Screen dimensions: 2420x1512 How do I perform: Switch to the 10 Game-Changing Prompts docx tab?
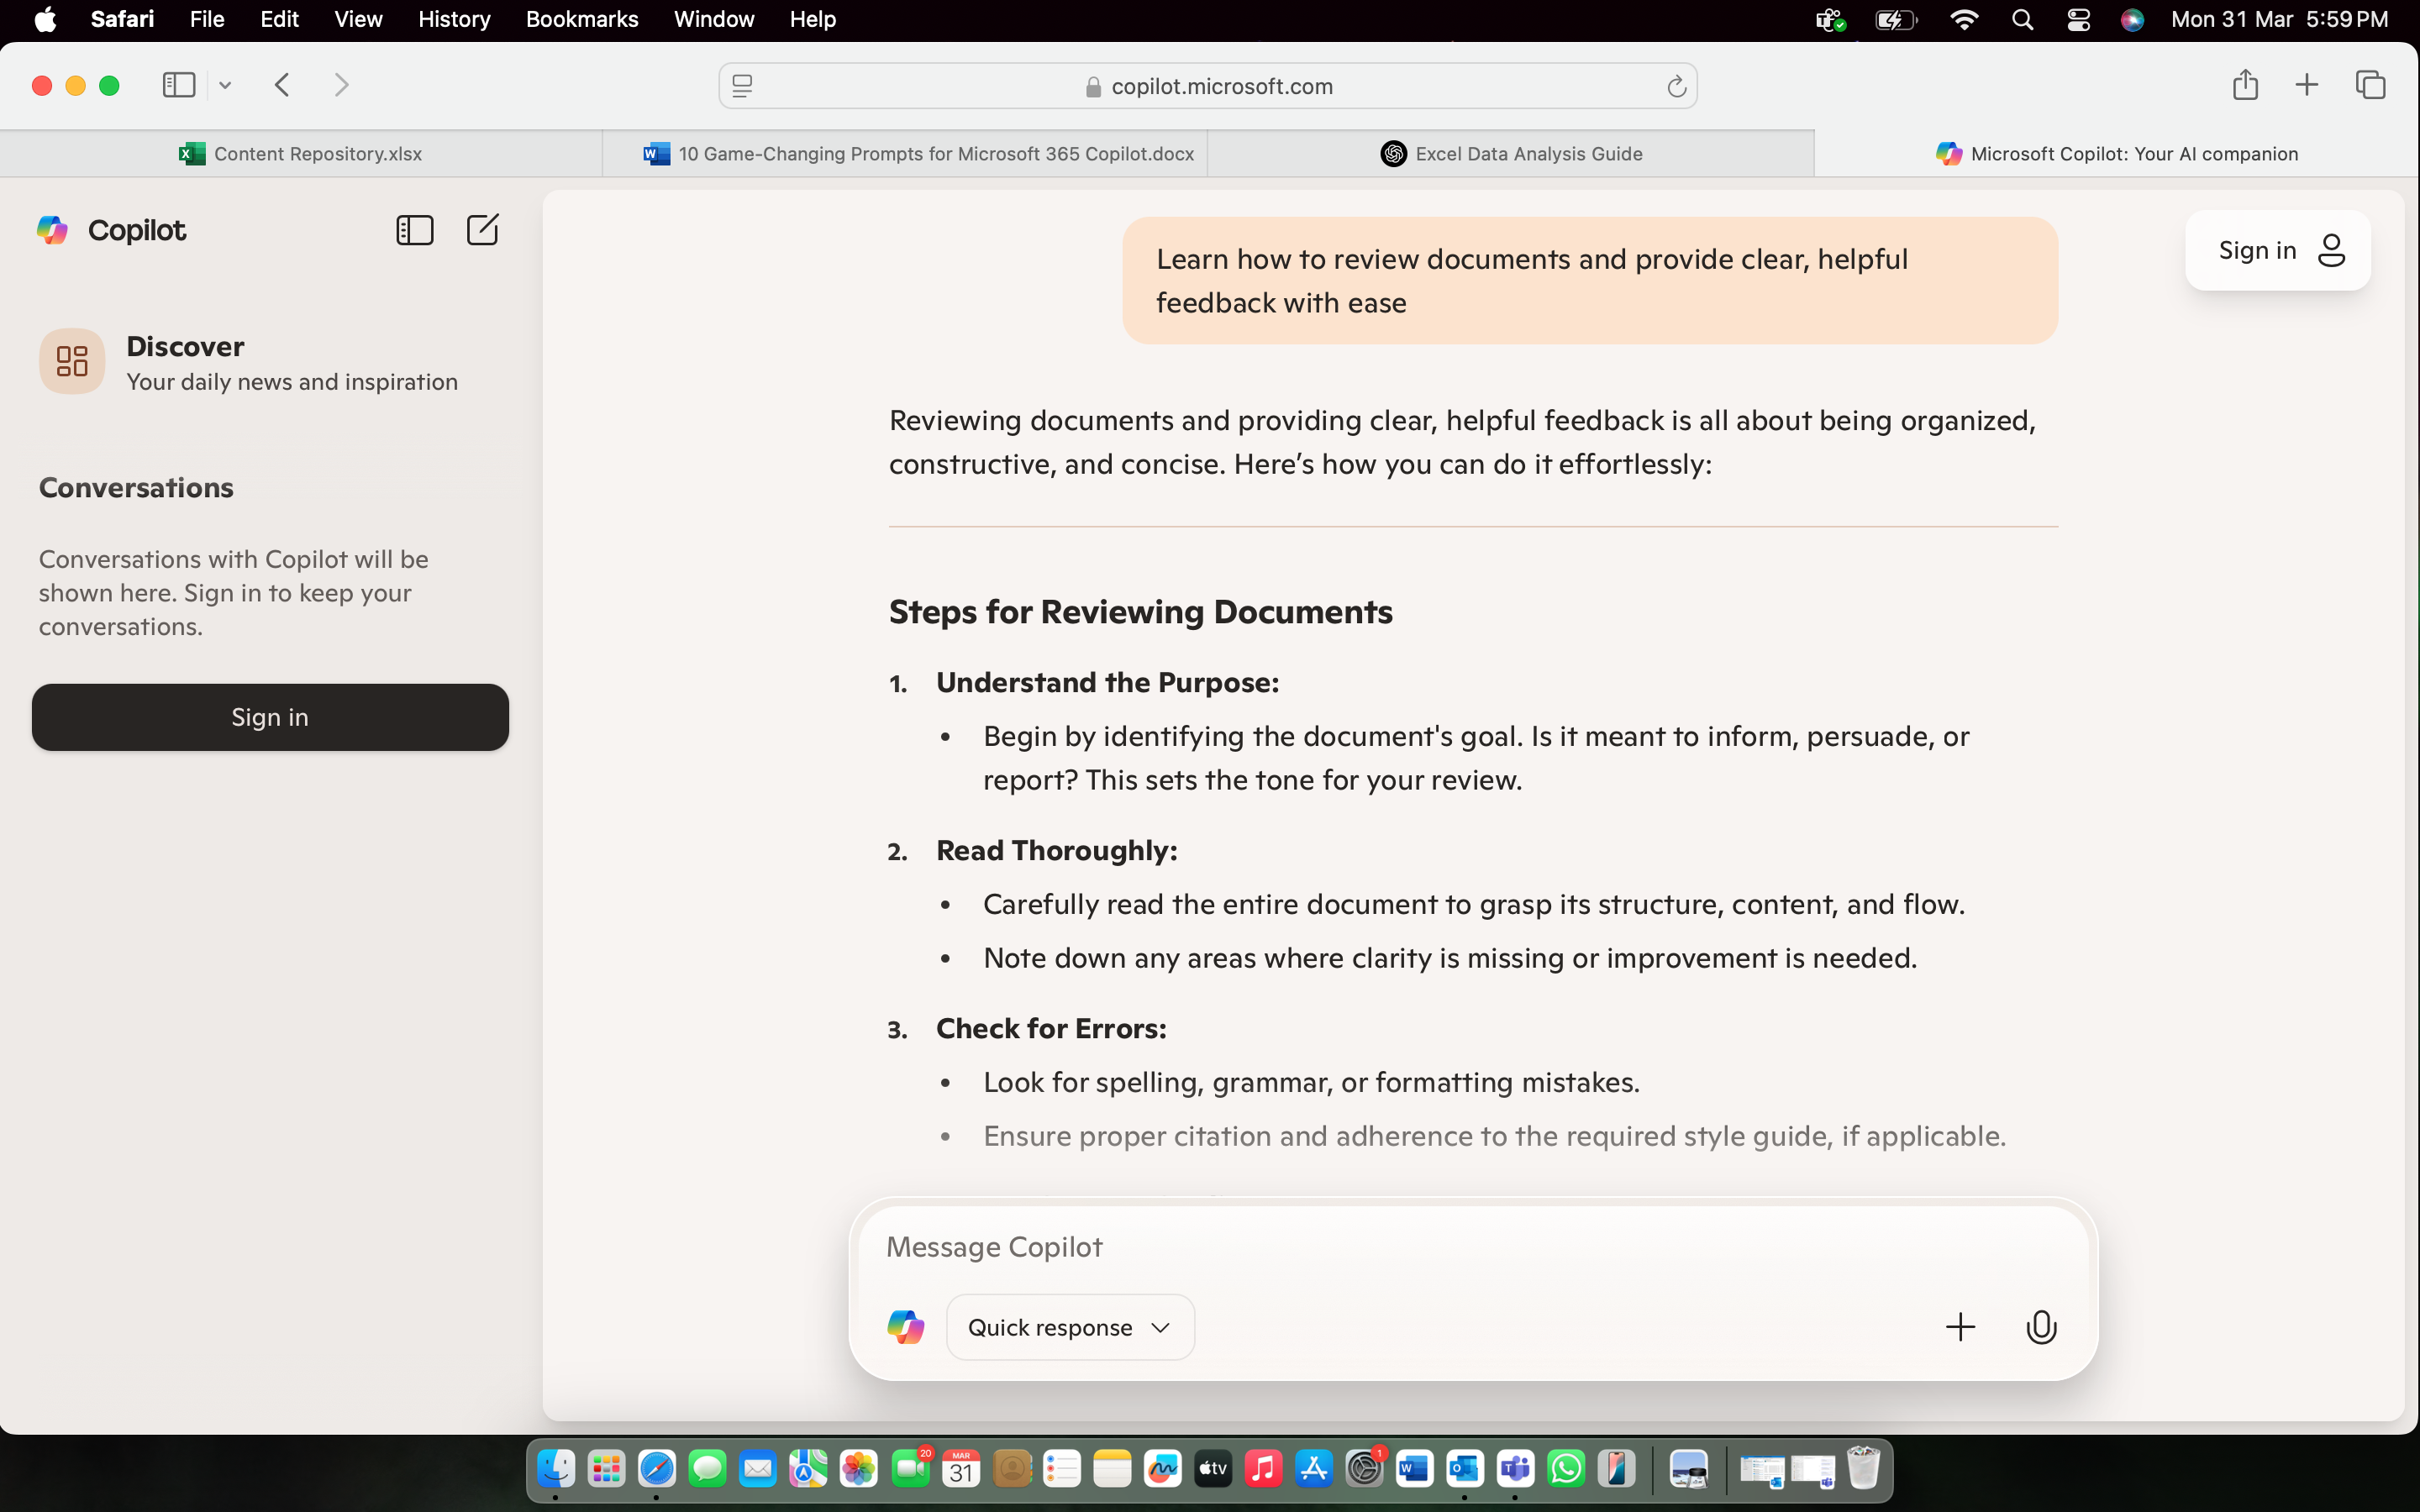coord(905,153)
